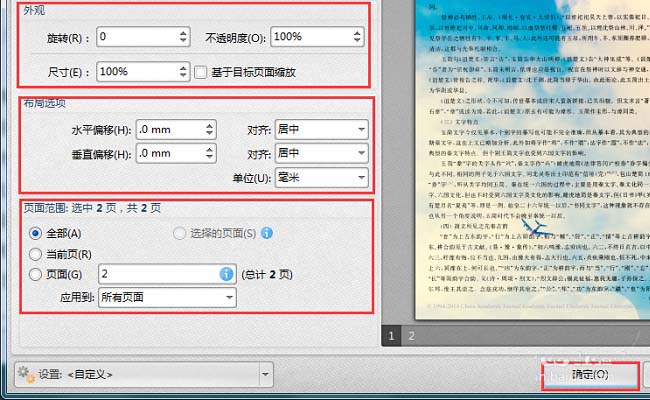Enable 基于目标页面缩放 checkbox
Image resolution: width=650 pixels, height=400 pixels.
pos(201,73)
